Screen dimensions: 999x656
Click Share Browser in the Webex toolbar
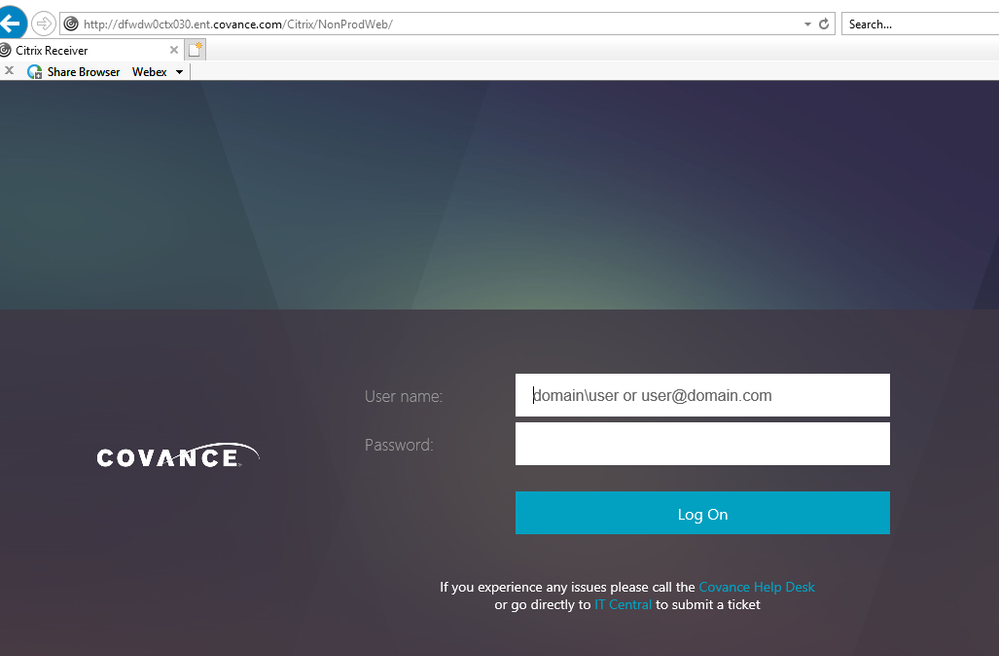pos(83,72)
